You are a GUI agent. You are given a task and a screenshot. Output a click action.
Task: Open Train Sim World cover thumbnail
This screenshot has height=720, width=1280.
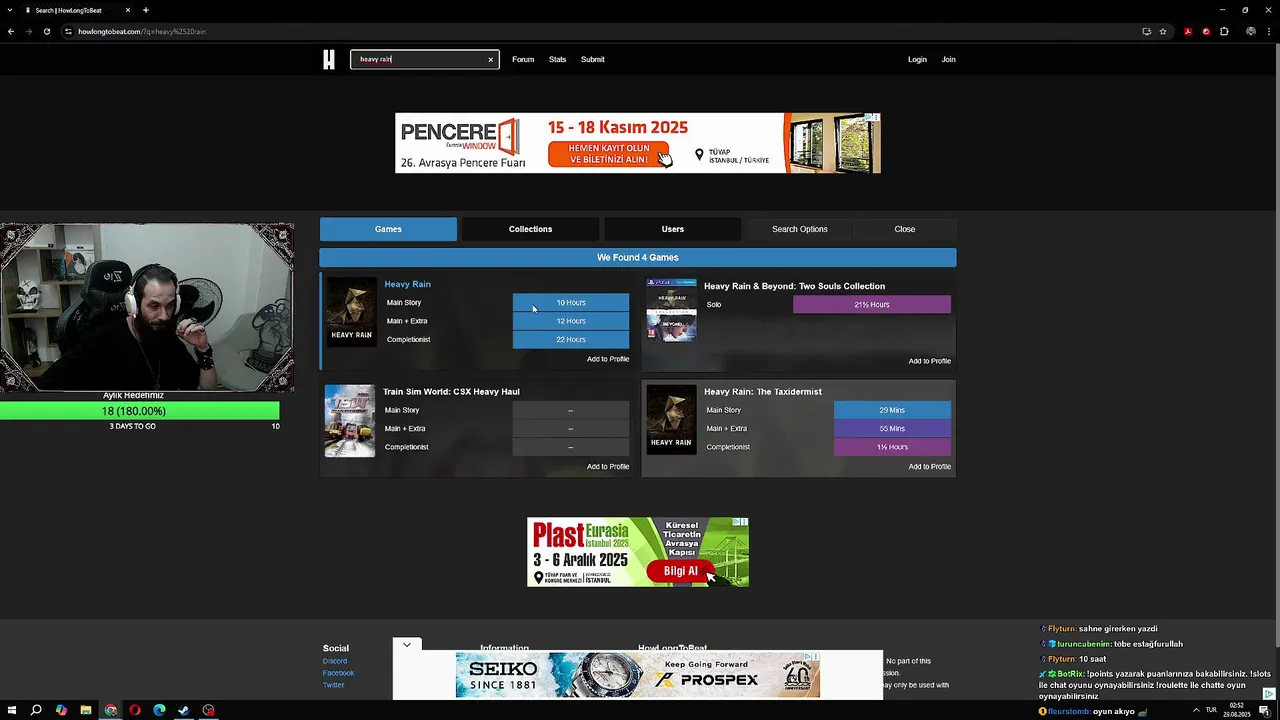350,421
